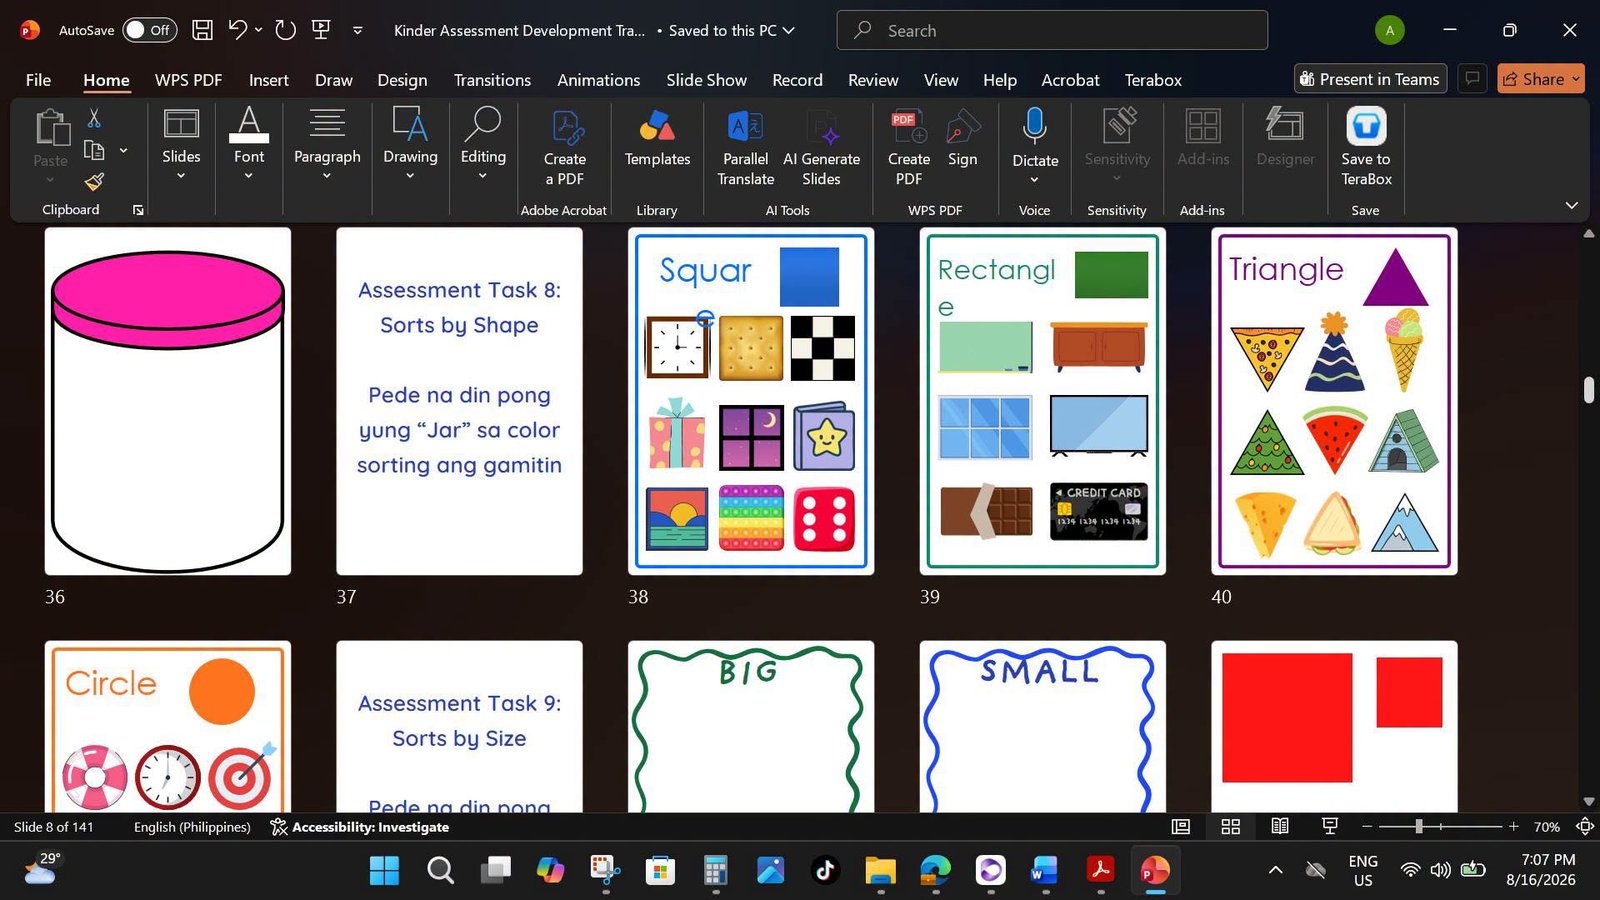Expand the Drawing group dropdown
Screen dimensions: 1600x900
click(410, 176)
